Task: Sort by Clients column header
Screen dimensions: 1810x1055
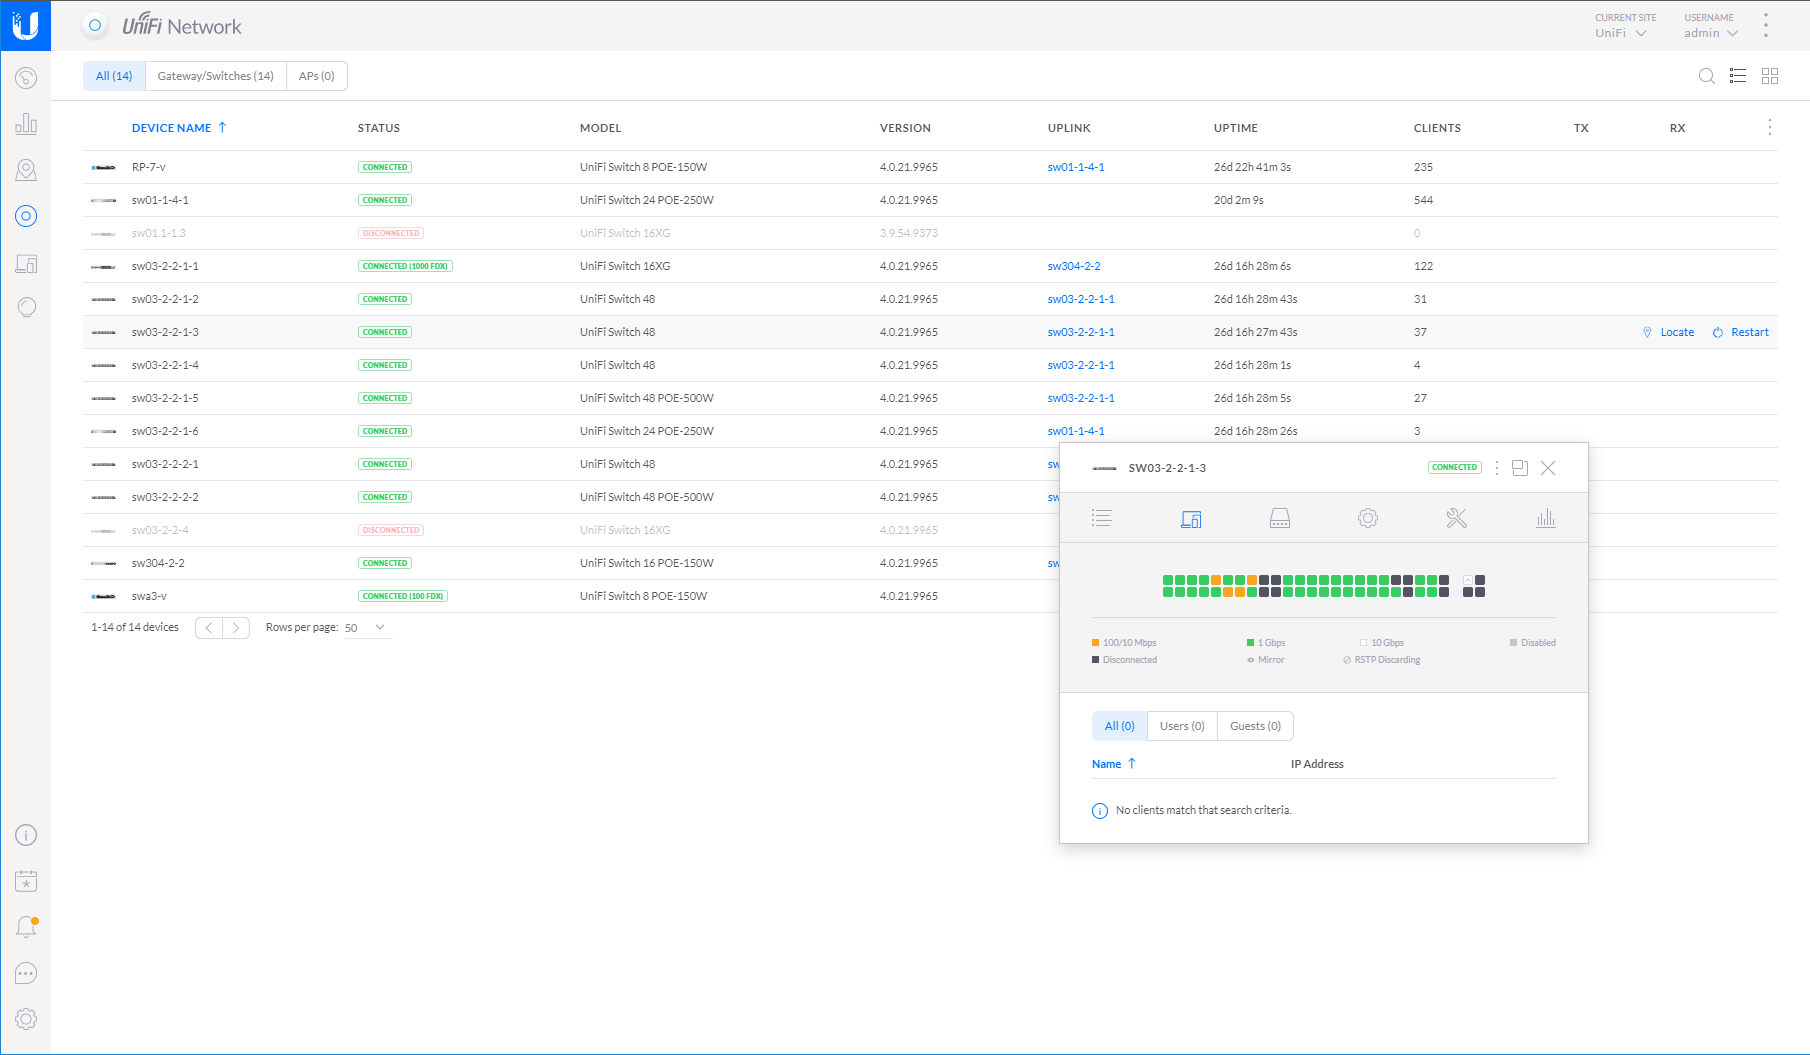Action: (1437, 128)
